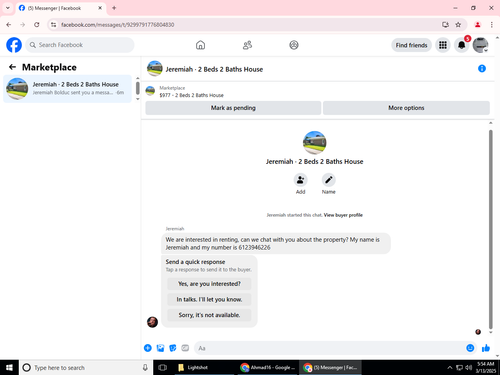The image size is (500, 375).
Task: Switch to Ahmad16 Google Chrome taskbar window
Action: click(268, 367)
